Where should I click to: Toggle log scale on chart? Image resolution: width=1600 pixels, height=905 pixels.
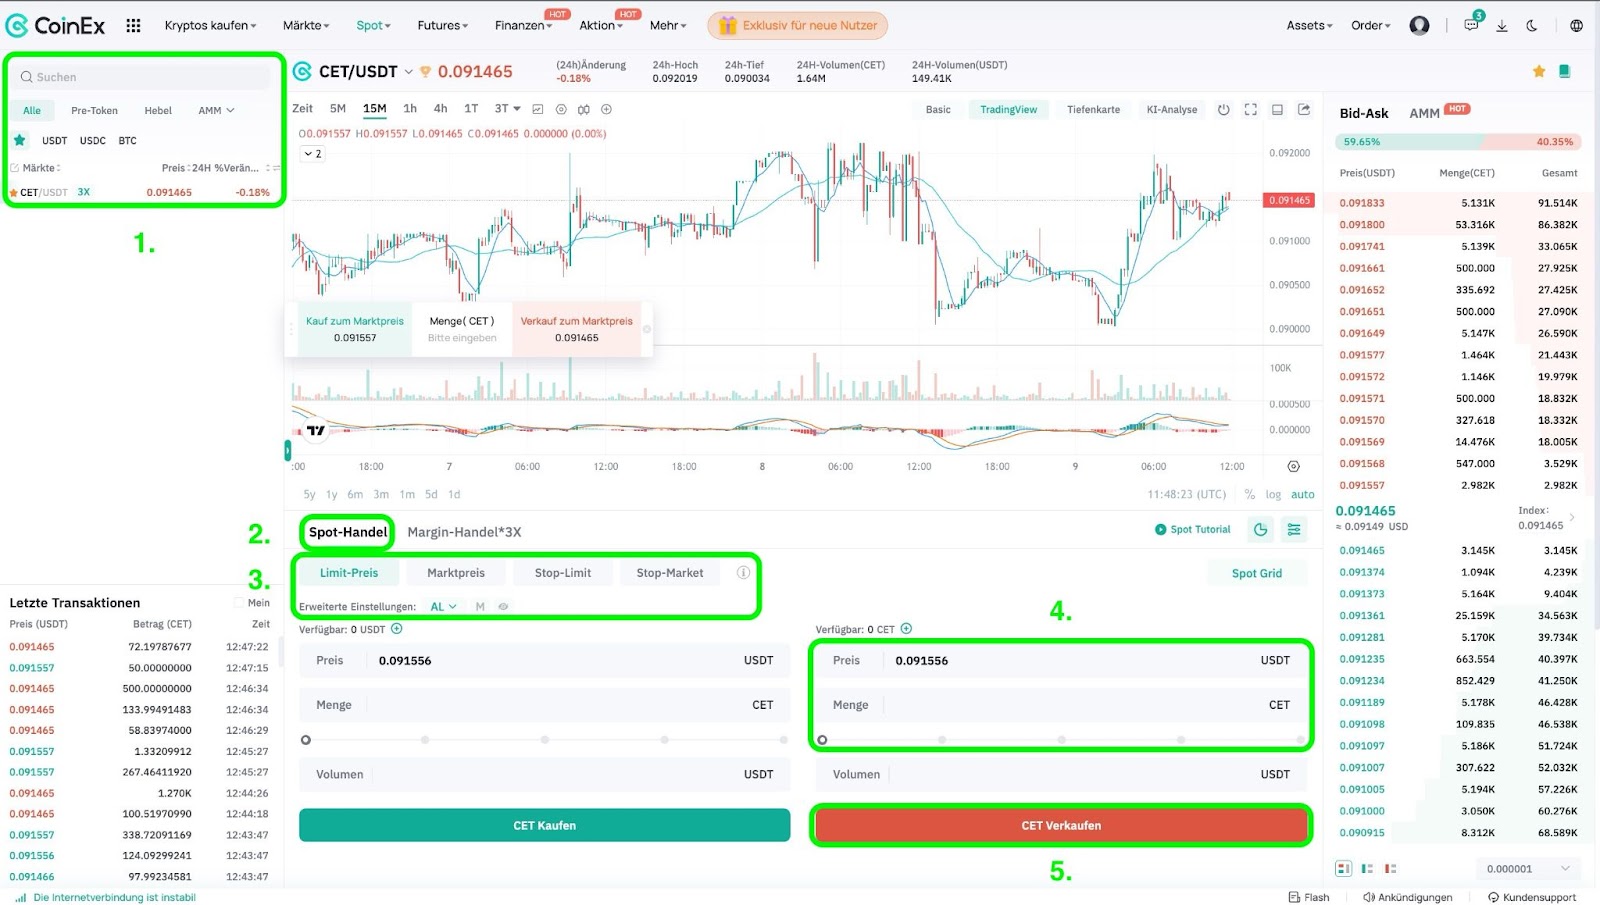(1273, 494)
